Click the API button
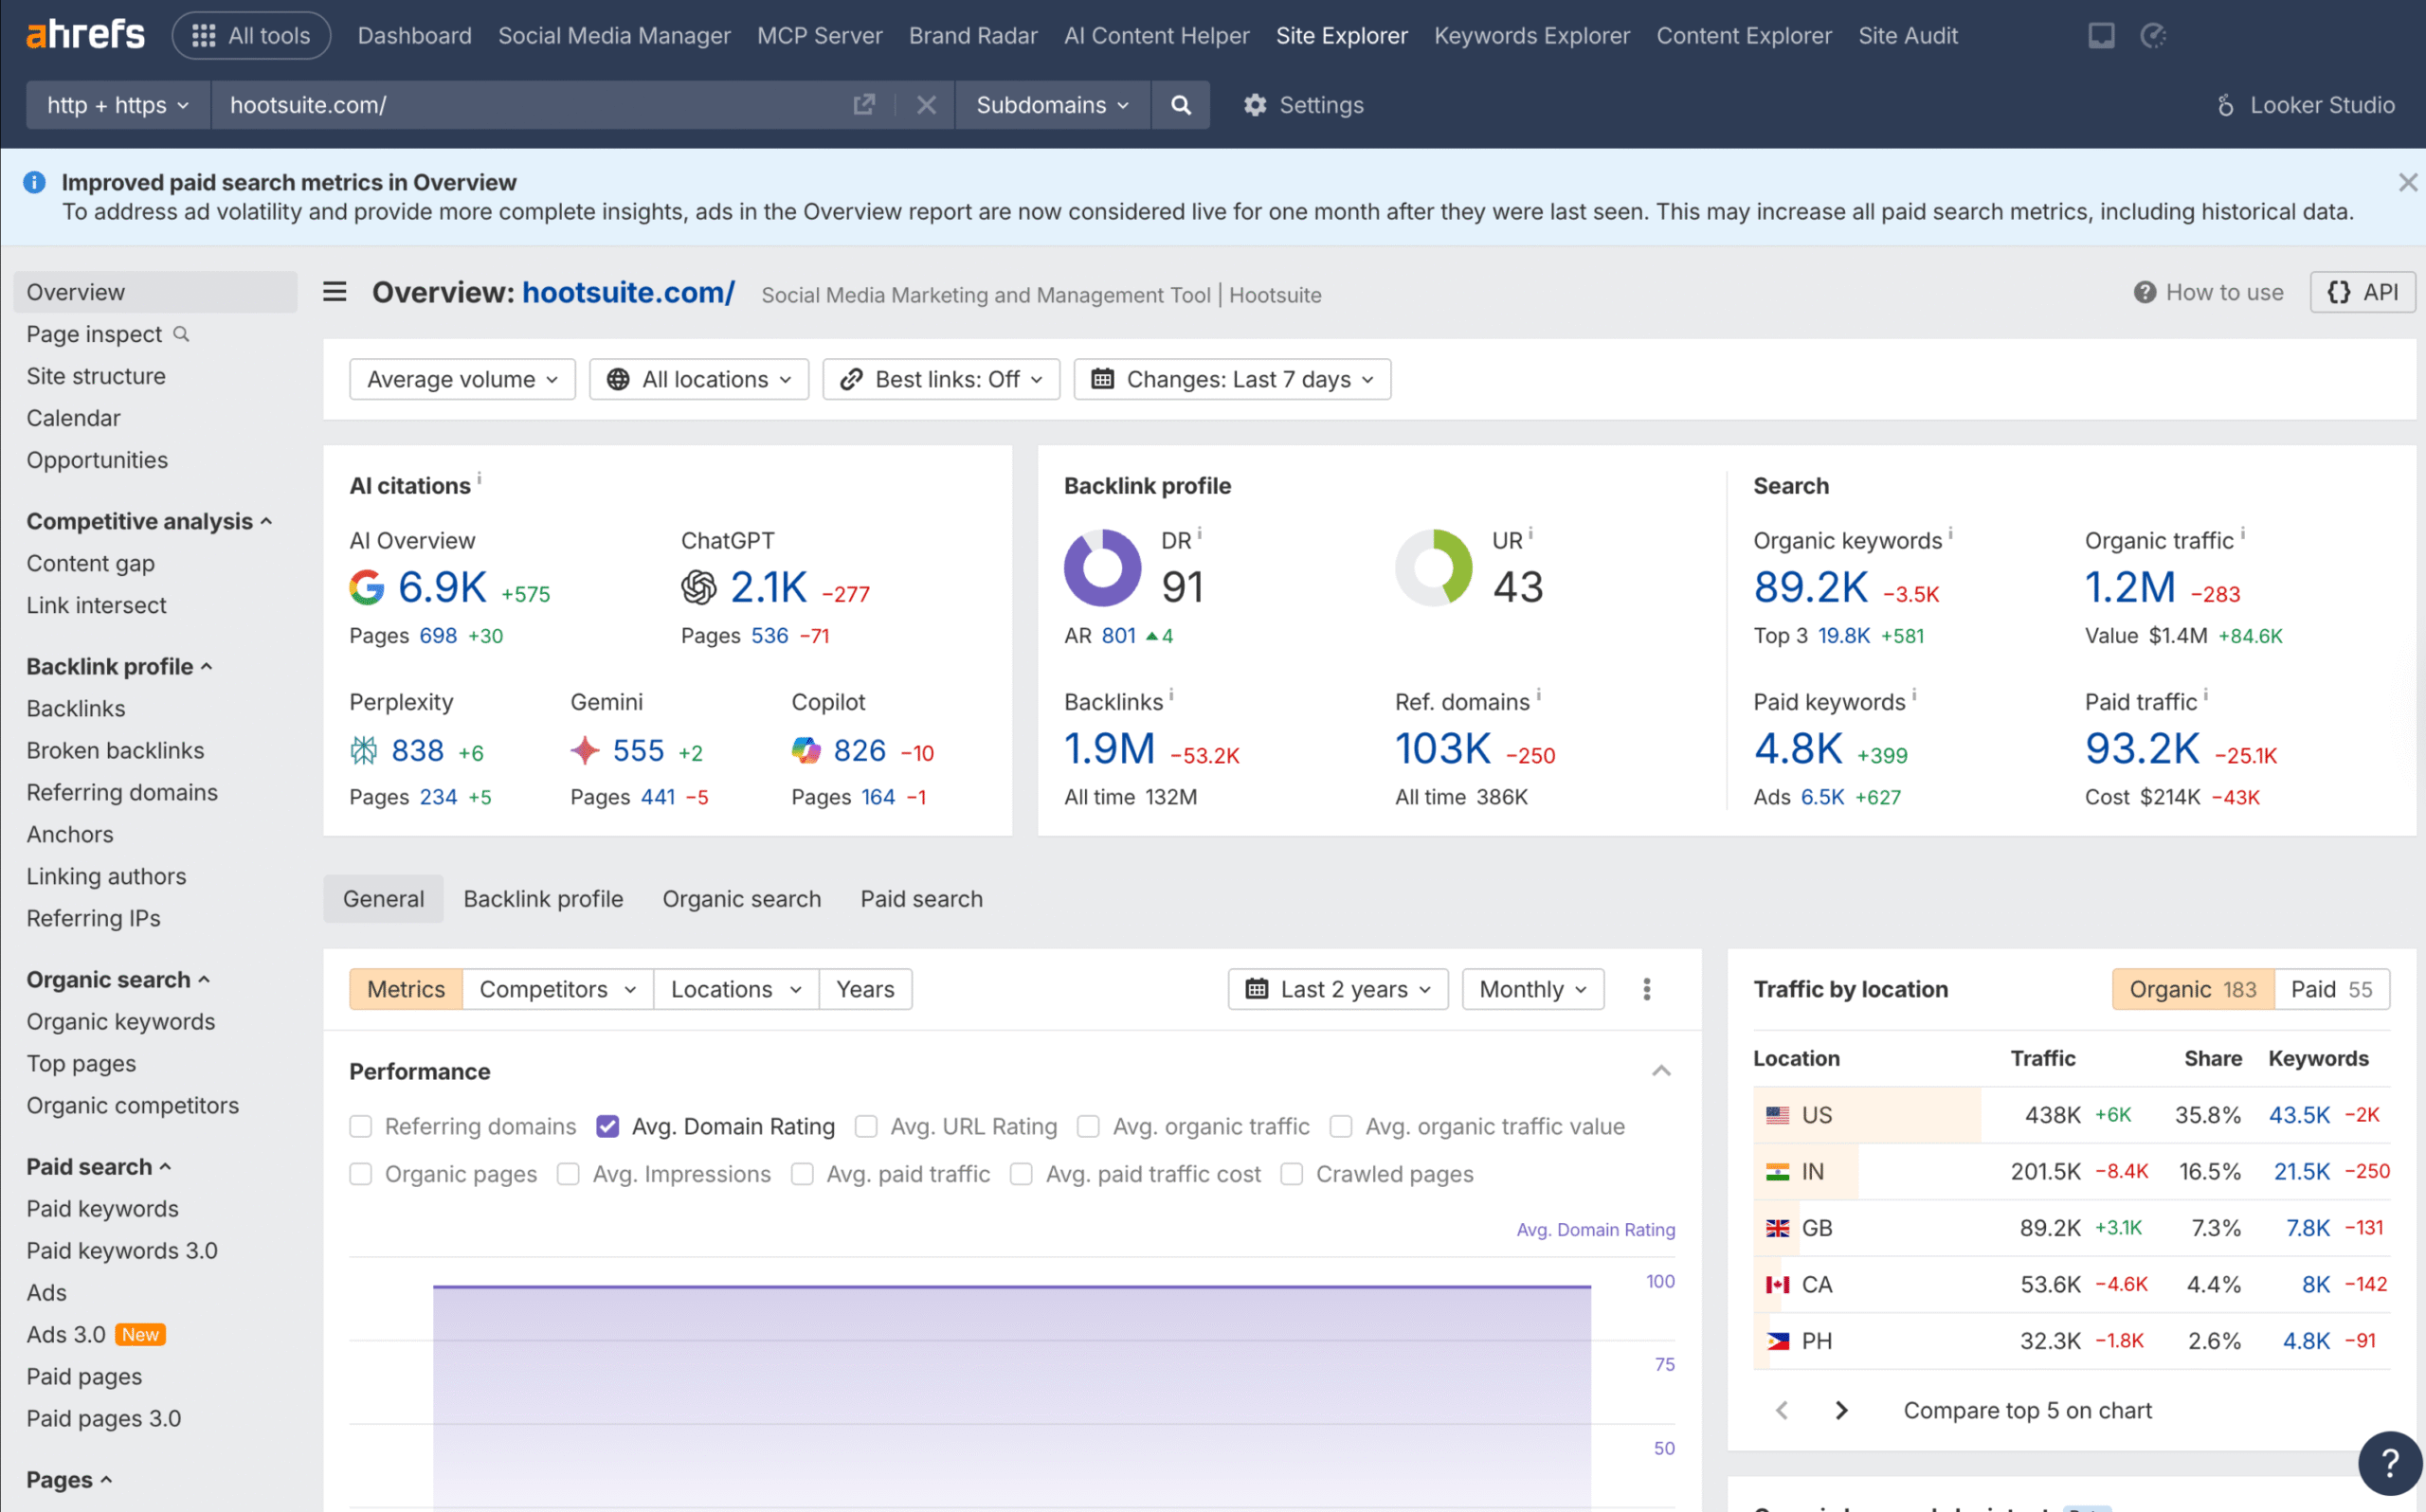This screenshot has height=1512, width=2426. (2362, 292)
